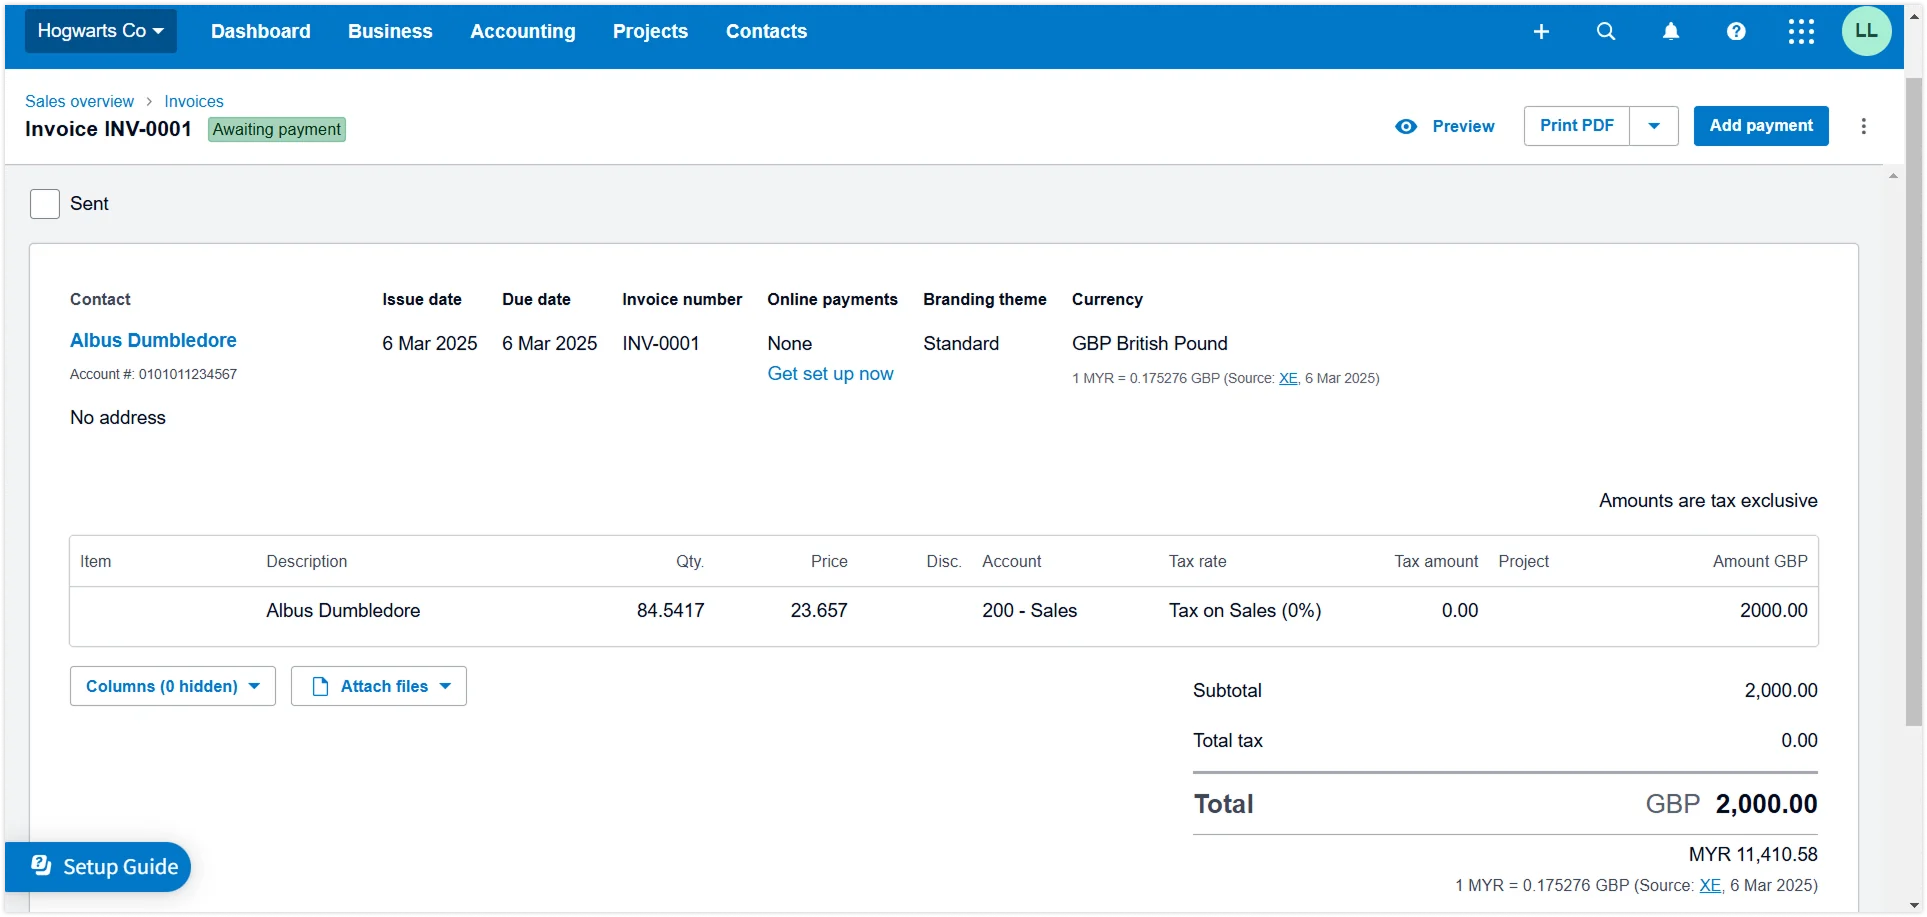Click the plus create-new icon

point(1541,32)
